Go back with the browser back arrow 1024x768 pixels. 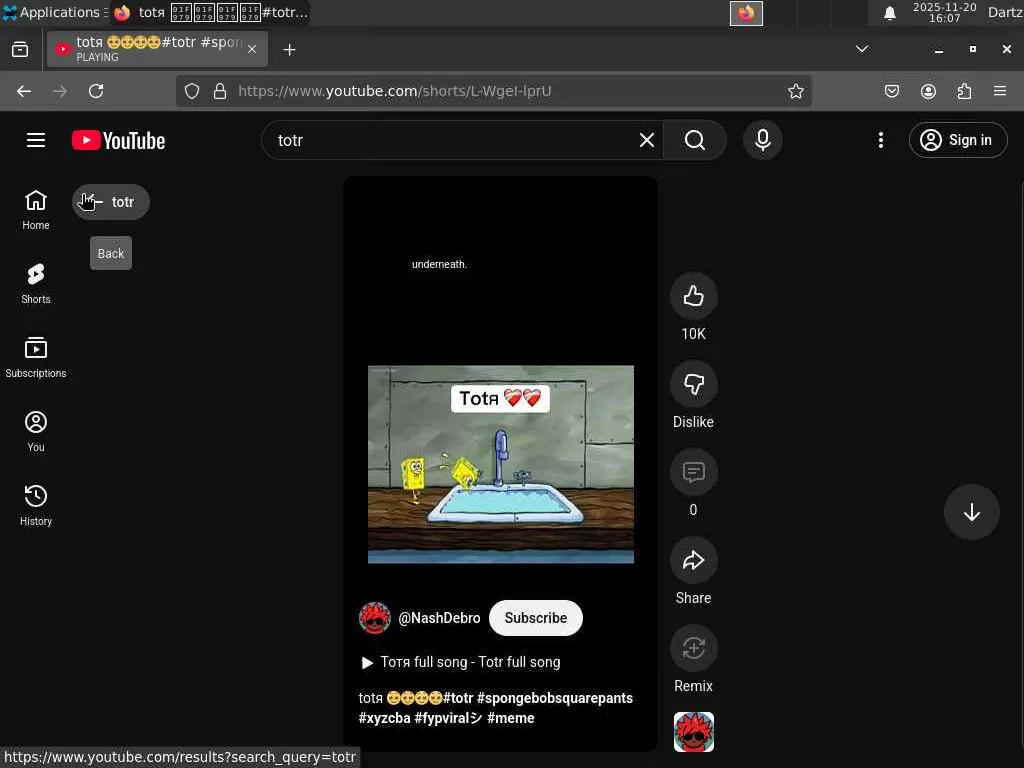tap(24, 91)
